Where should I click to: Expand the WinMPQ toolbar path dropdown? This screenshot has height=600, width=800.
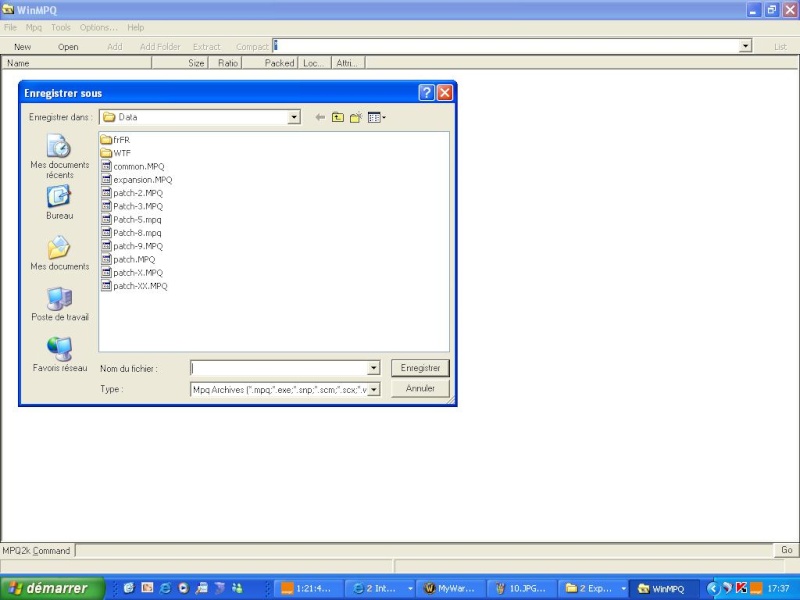tap(745, 46)
